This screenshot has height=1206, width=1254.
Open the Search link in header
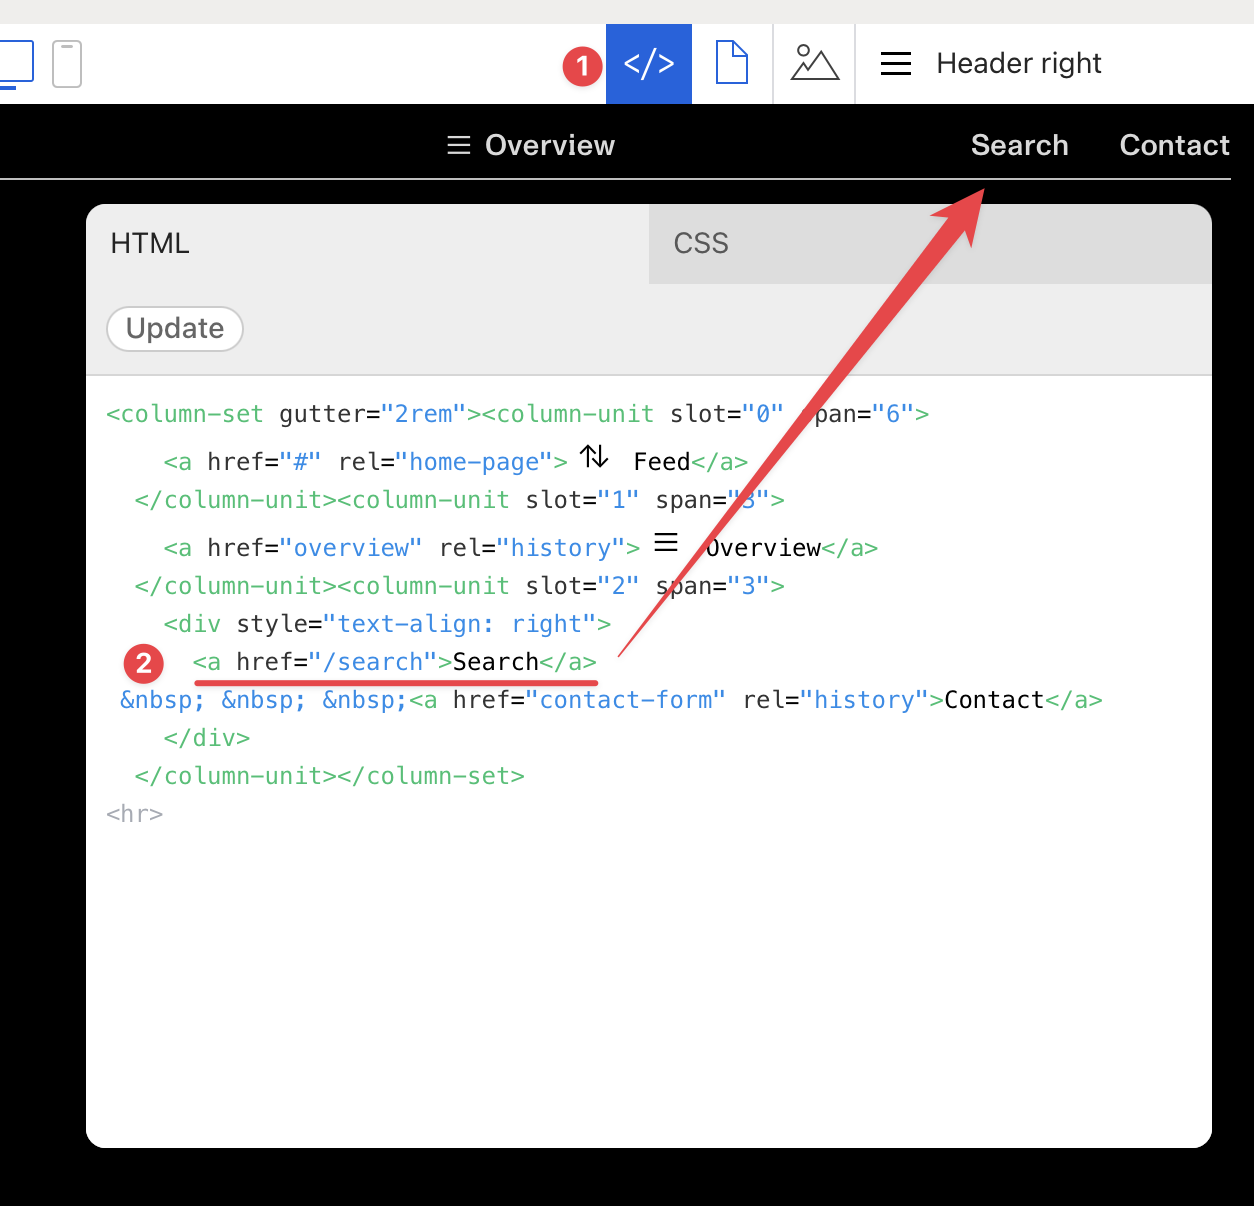1019,146
